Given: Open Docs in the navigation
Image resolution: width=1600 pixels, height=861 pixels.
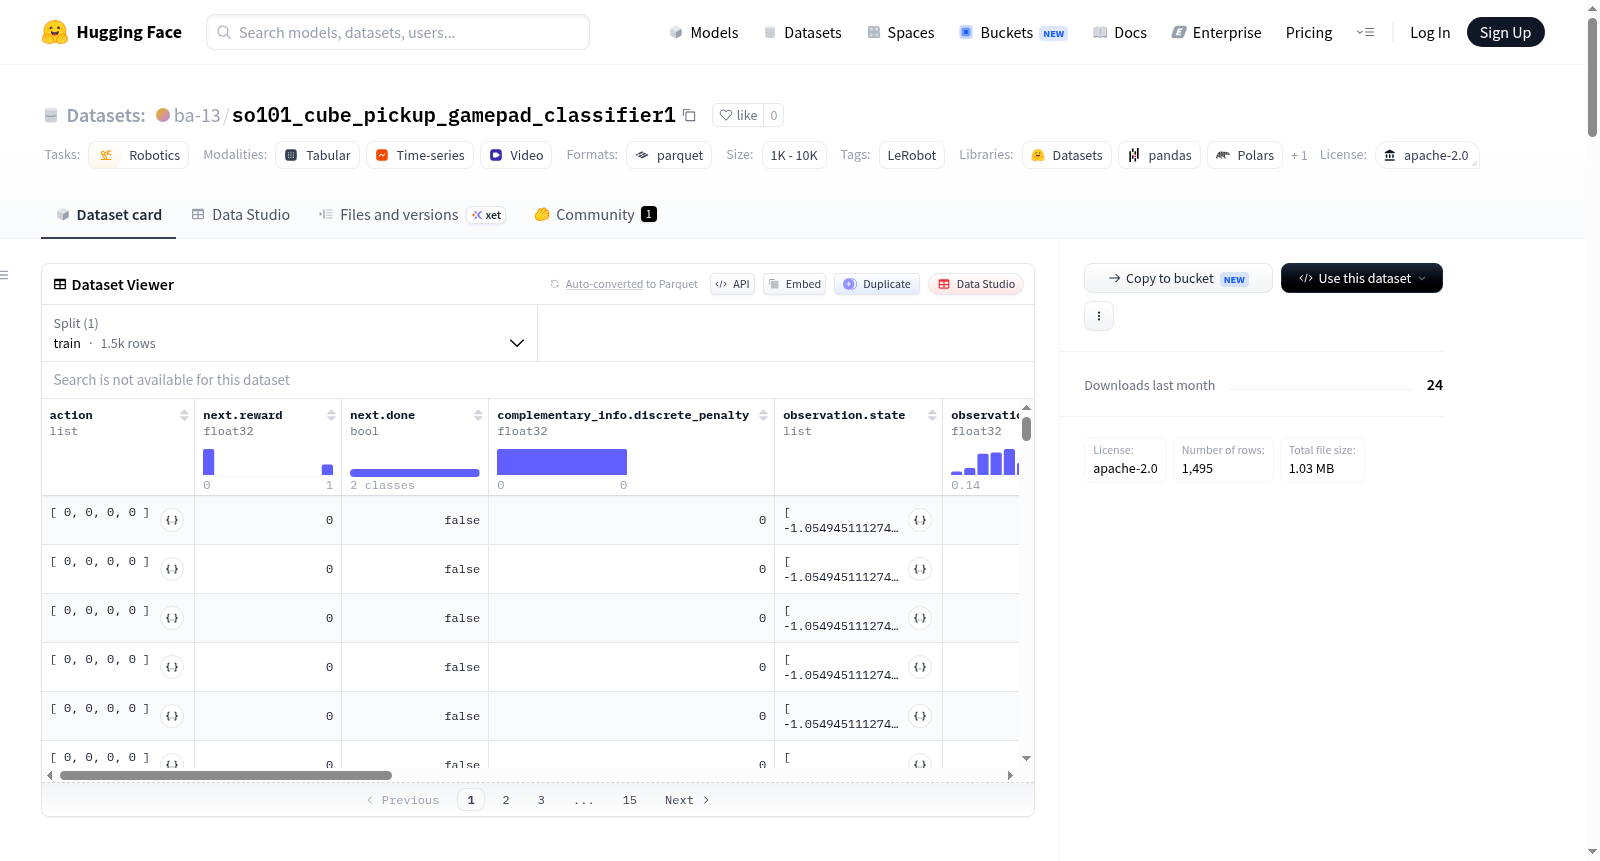Looking at the screenshot, I should pos(1120,32).
